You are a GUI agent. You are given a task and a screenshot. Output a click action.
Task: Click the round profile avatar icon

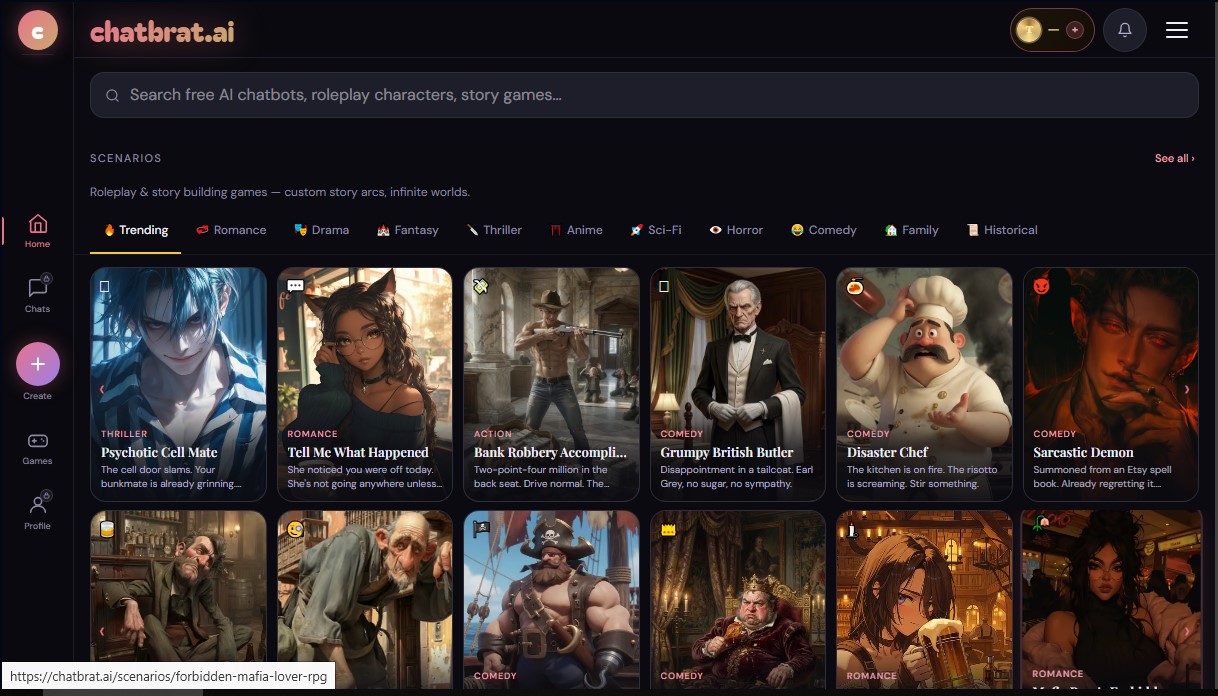[x=38, y=31]
